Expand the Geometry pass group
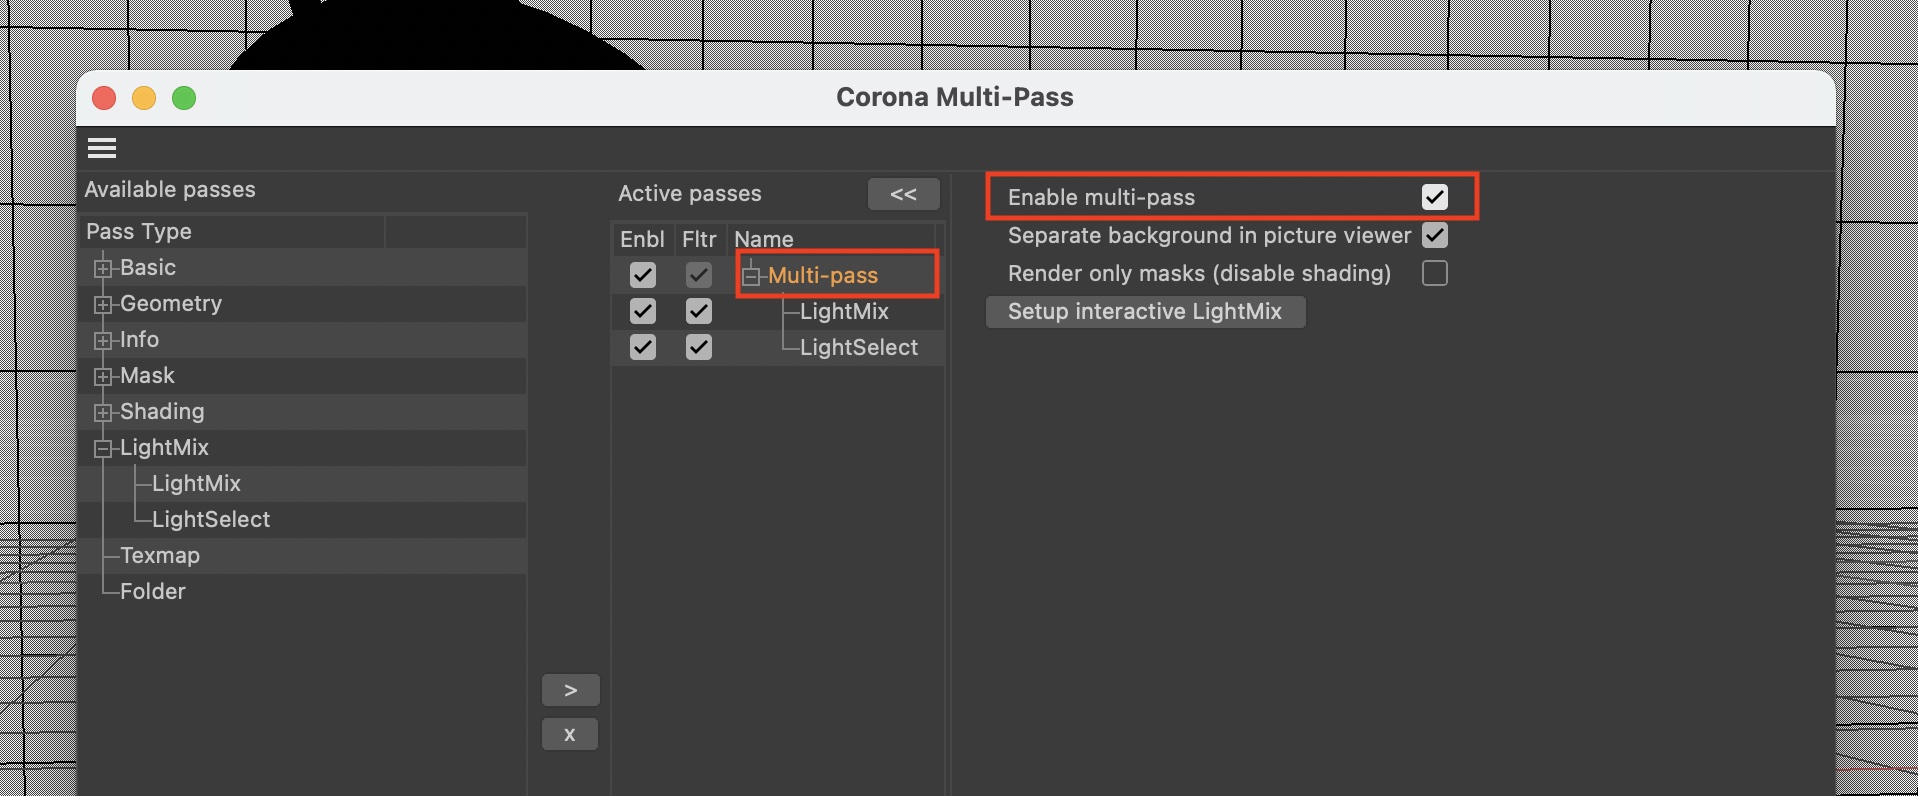Viewport: 1918px width, 796px height. point(102,304)
